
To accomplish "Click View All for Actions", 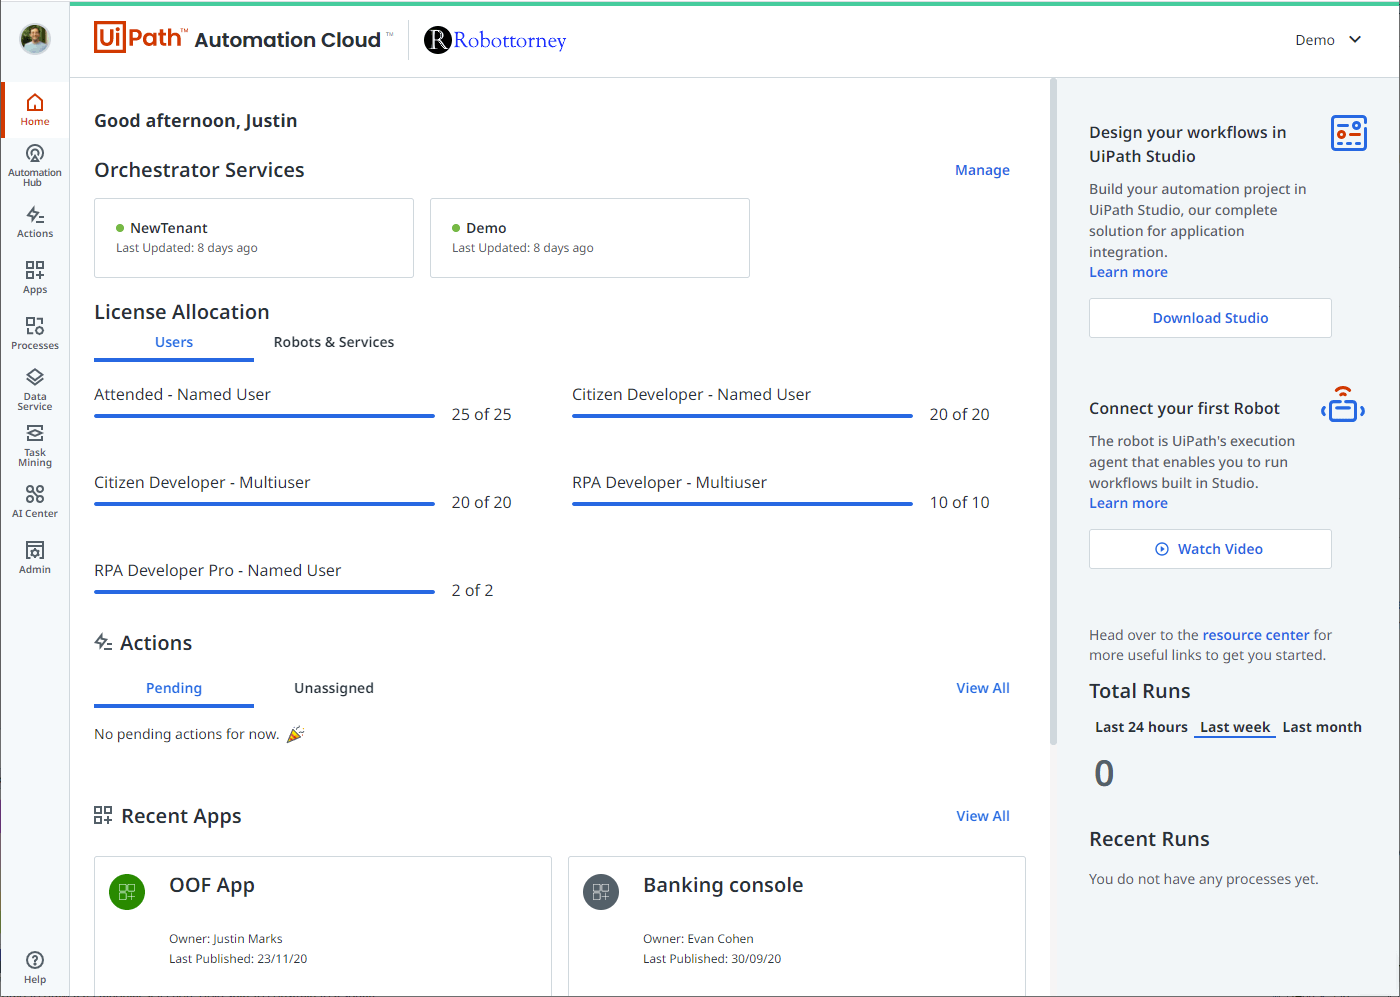I will (983, 688).
